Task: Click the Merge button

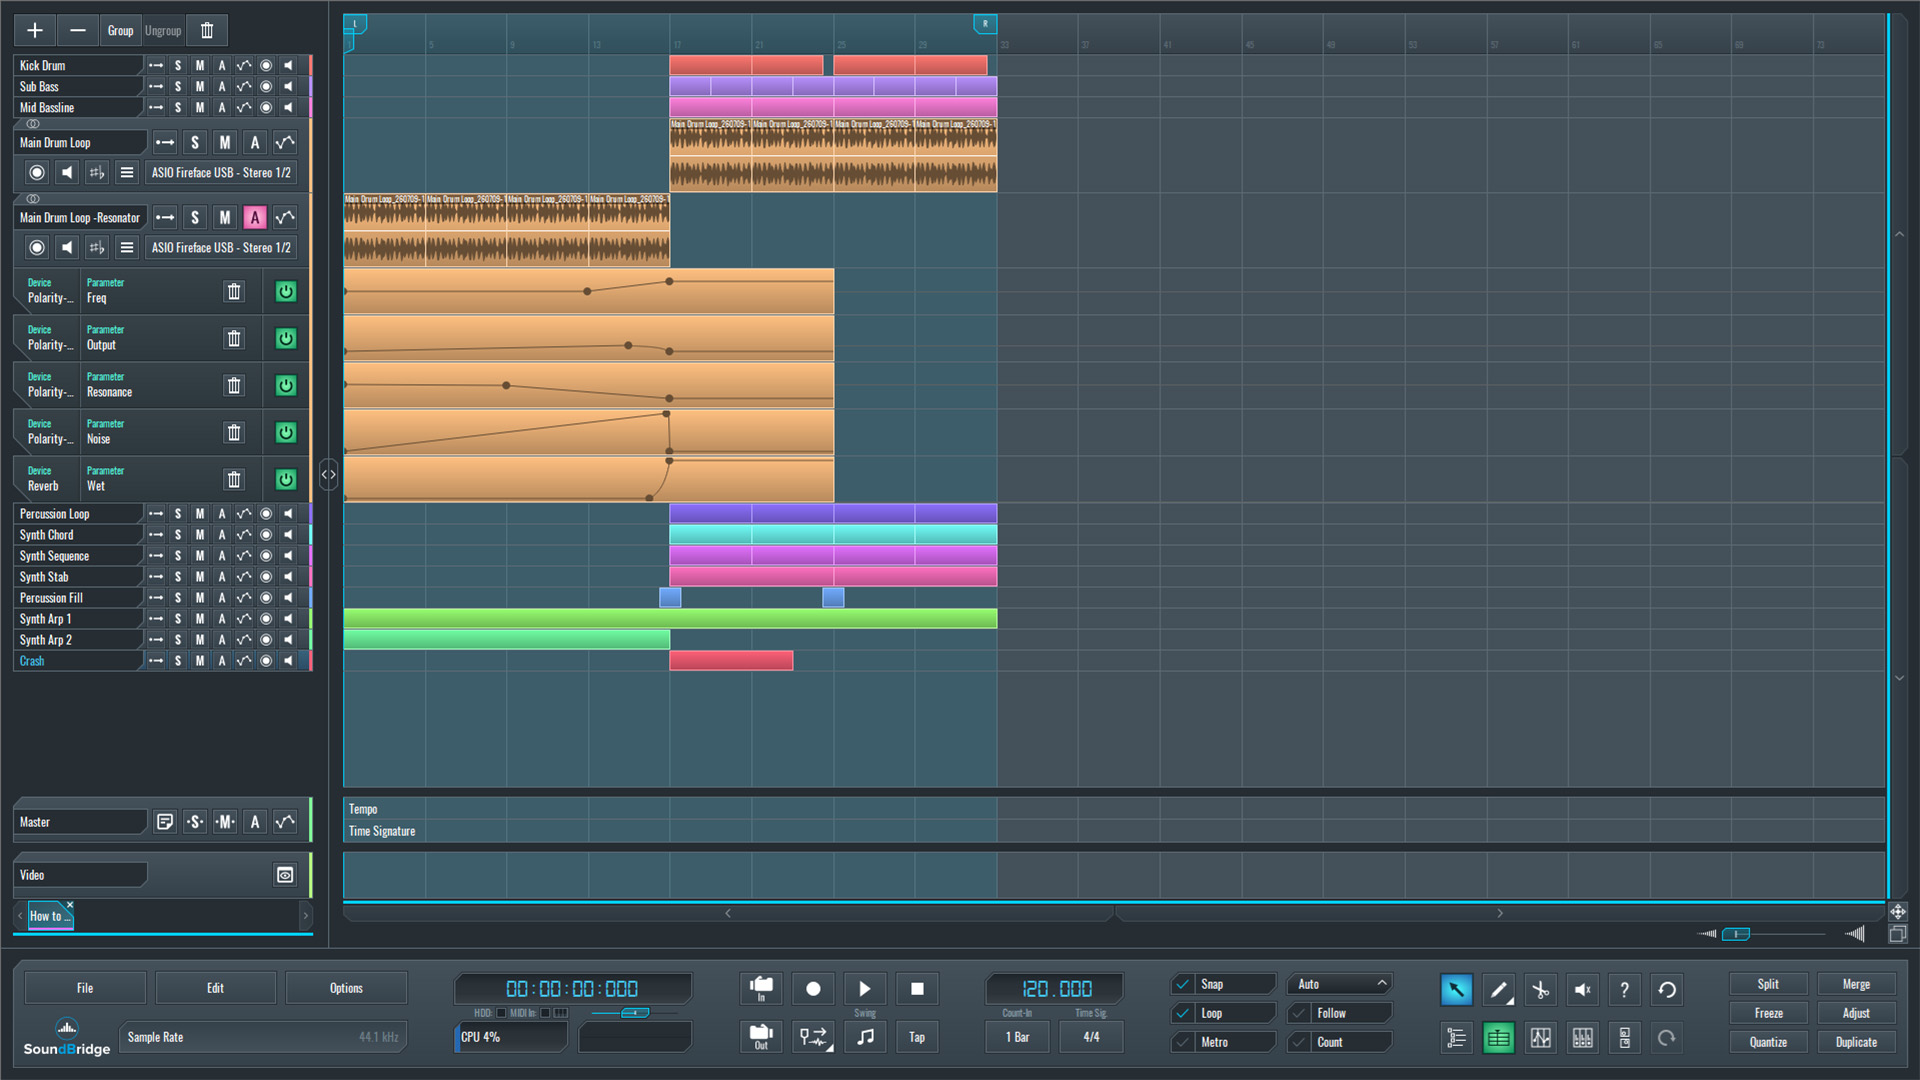Action: (1856, 984)
